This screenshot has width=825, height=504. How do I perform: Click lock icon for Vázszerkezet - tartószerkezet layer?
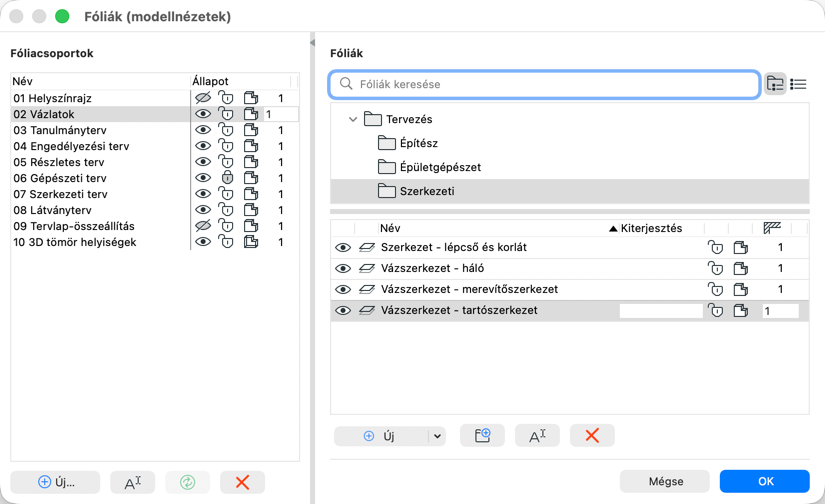[x=716, y=310]
